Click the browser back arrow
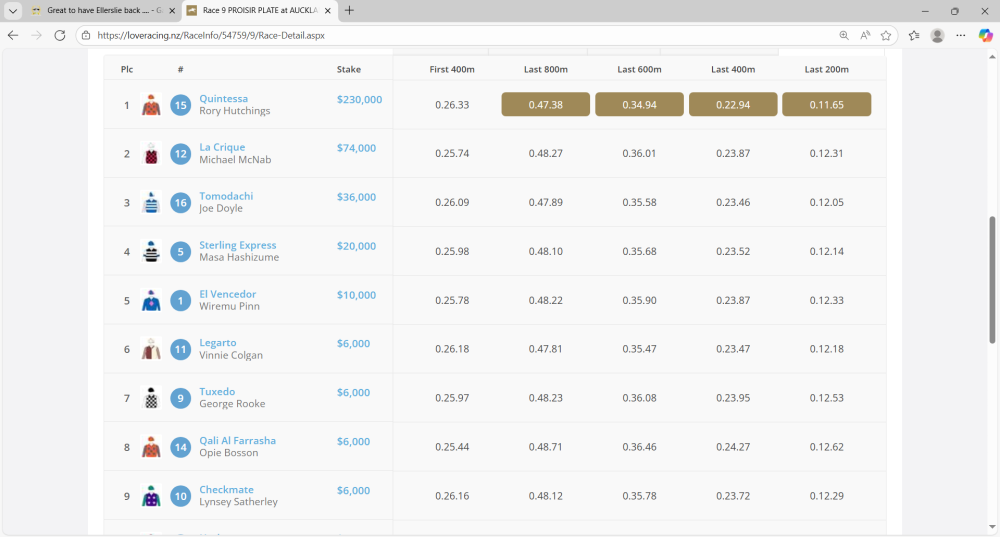This screenshot has width=1000, height=537. pyautogui.click(x=13, y=35)
